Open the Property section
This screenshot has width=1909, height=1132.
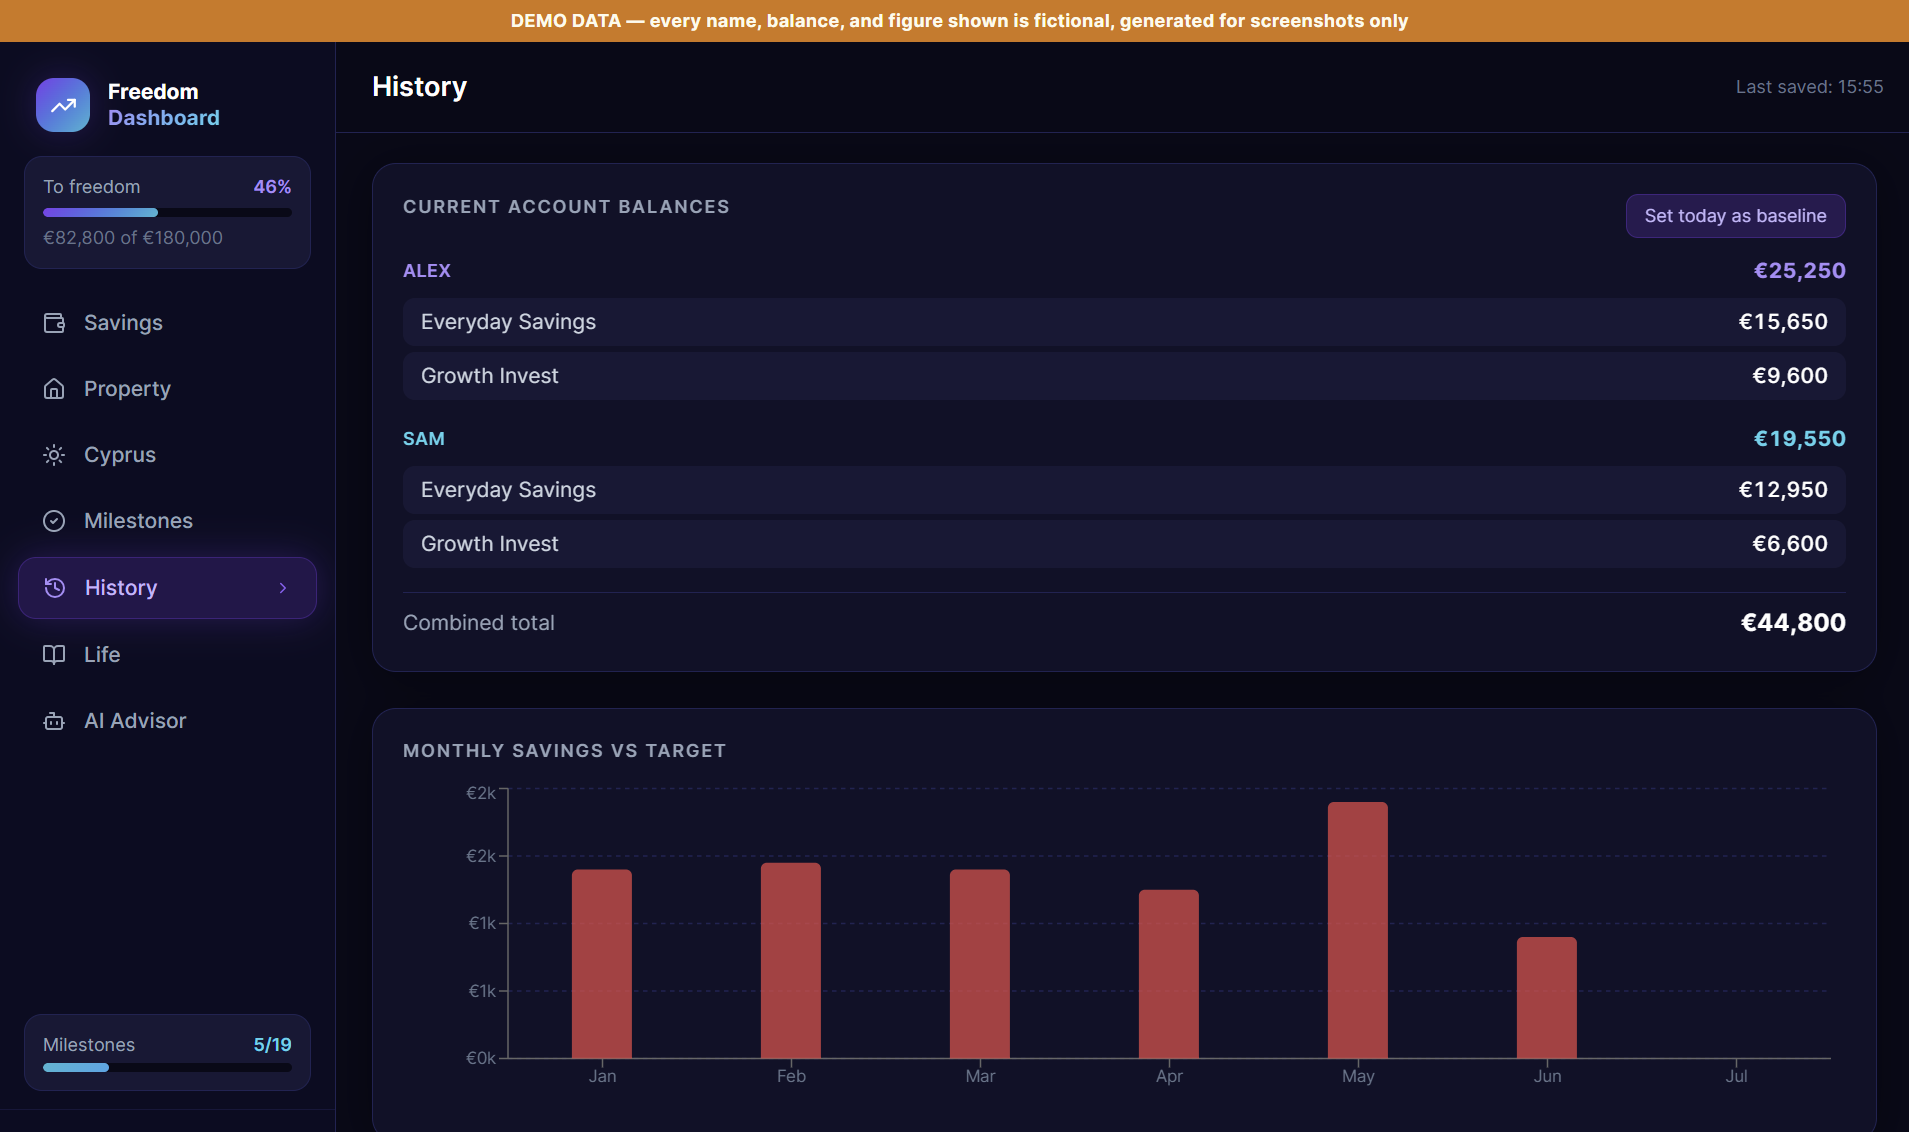[167, 389]
